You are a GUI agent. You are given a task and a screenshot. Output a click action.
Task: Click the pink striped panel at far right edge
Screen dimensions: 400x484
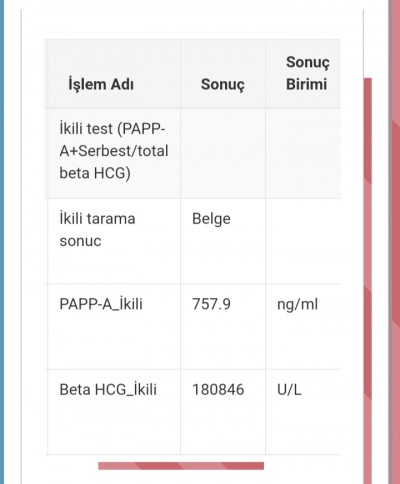[x=394, y=242]
